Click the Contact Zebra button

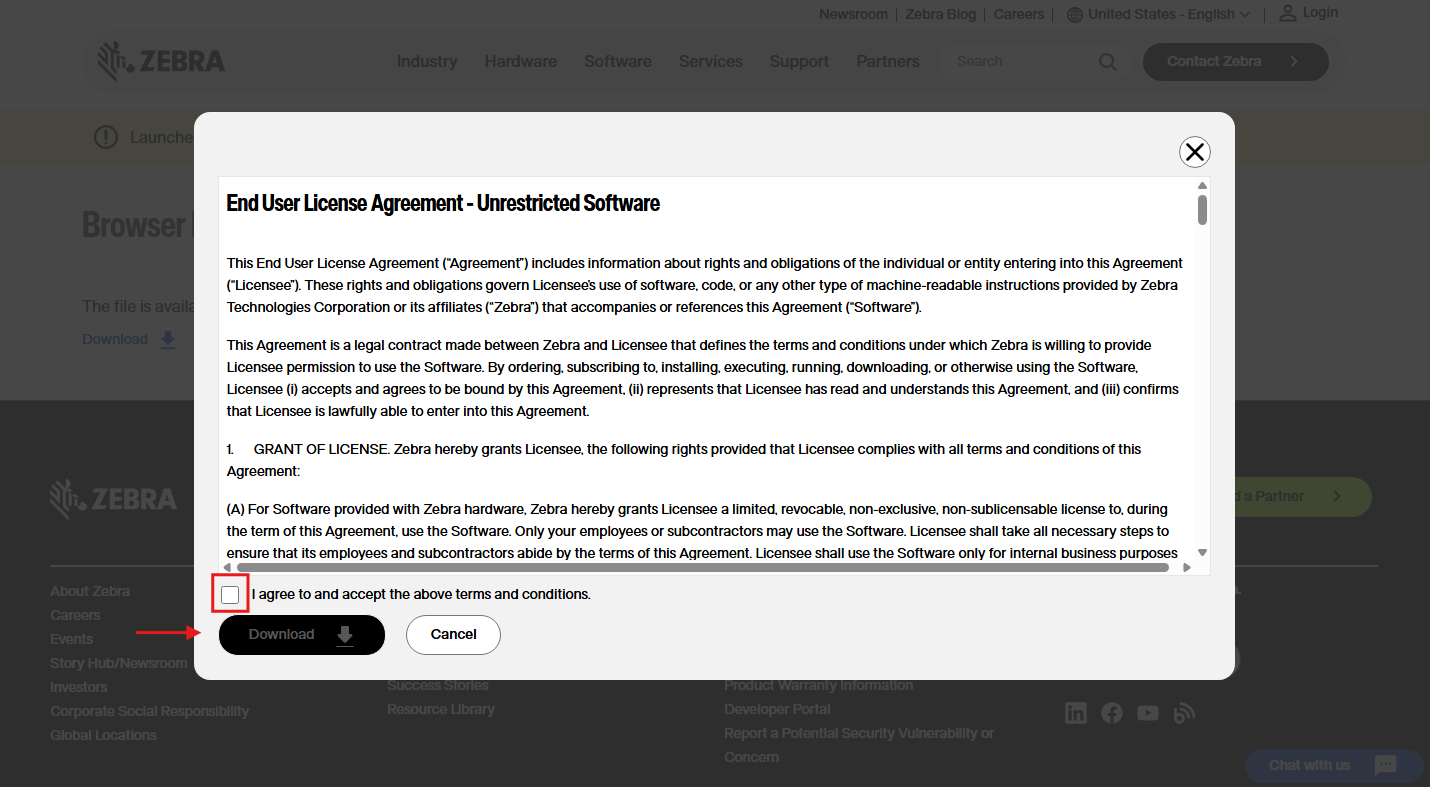click(1235, 62)
